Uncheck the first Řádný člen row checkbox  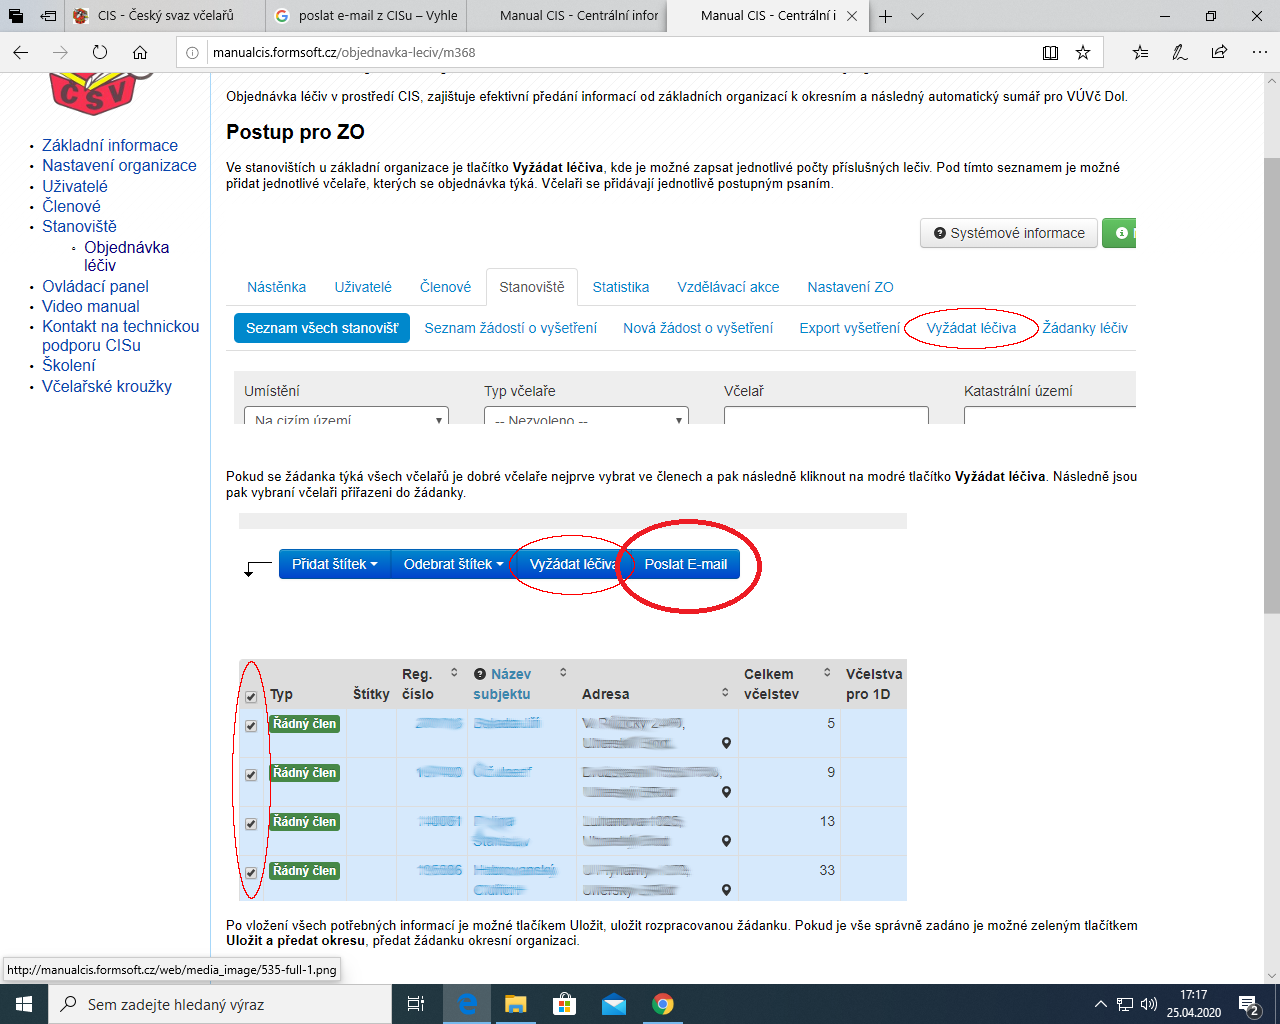click(251, 726)
